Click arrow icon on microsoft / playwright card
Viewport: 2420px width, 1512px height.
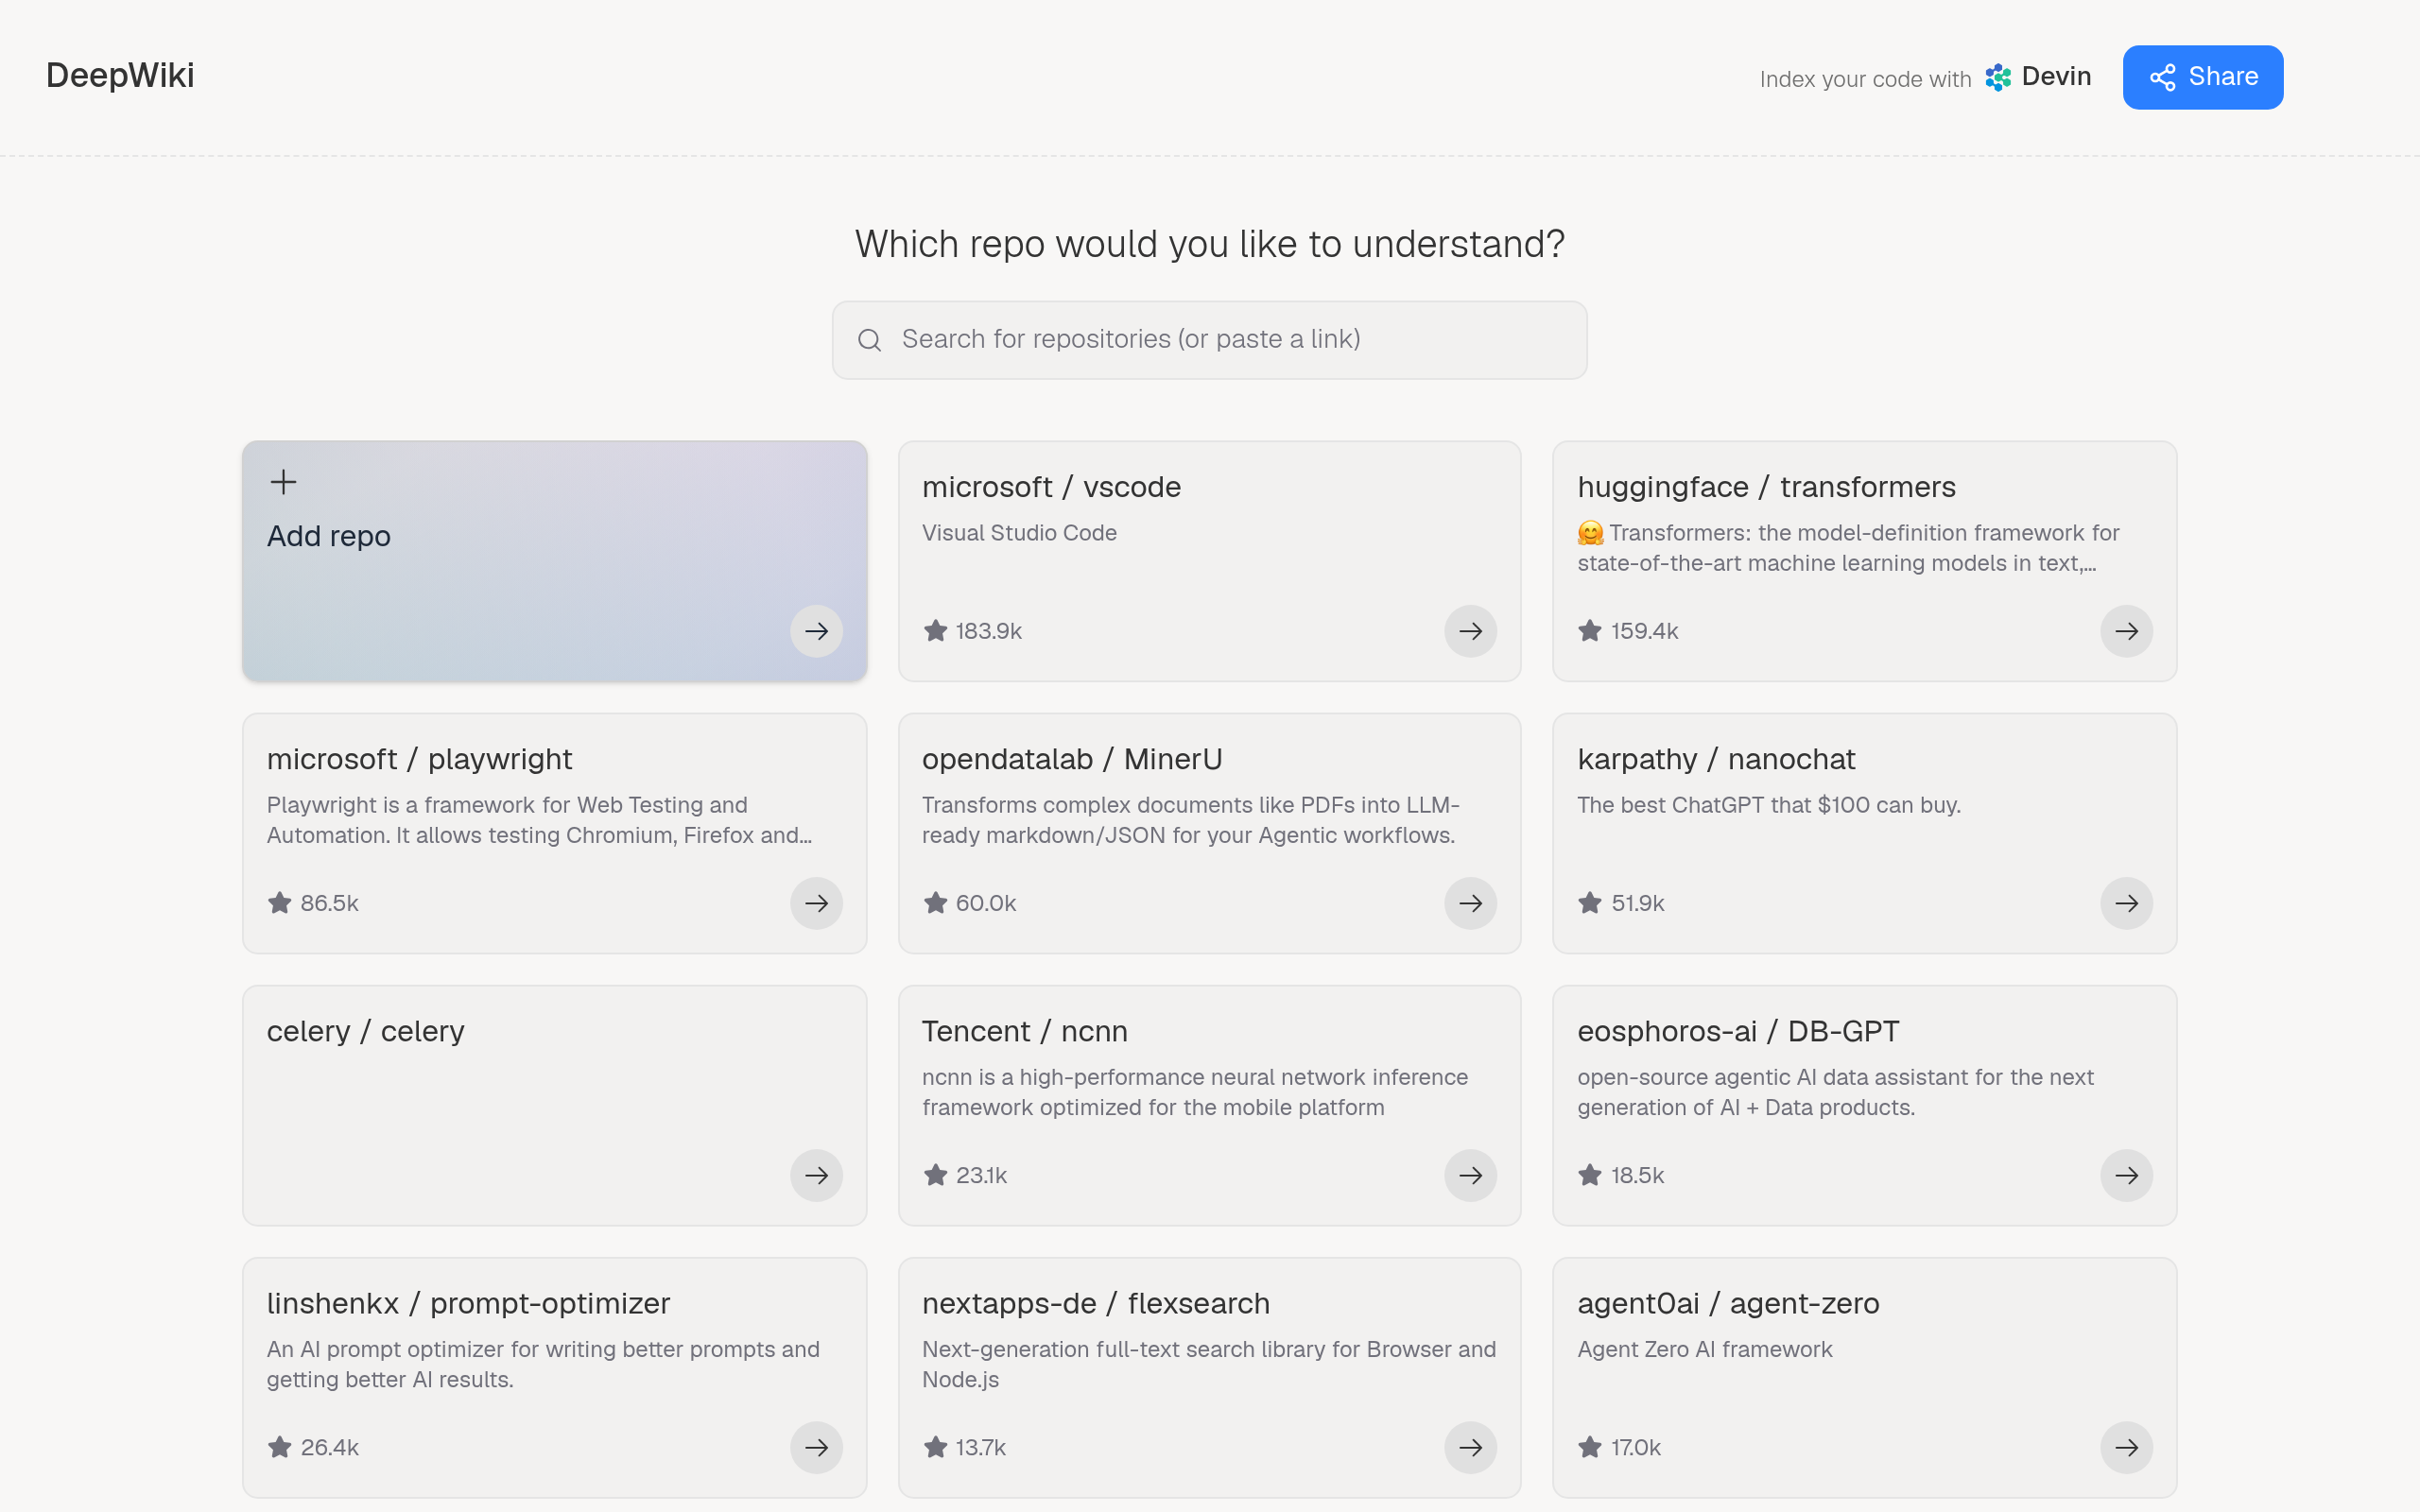pos(816,903)
